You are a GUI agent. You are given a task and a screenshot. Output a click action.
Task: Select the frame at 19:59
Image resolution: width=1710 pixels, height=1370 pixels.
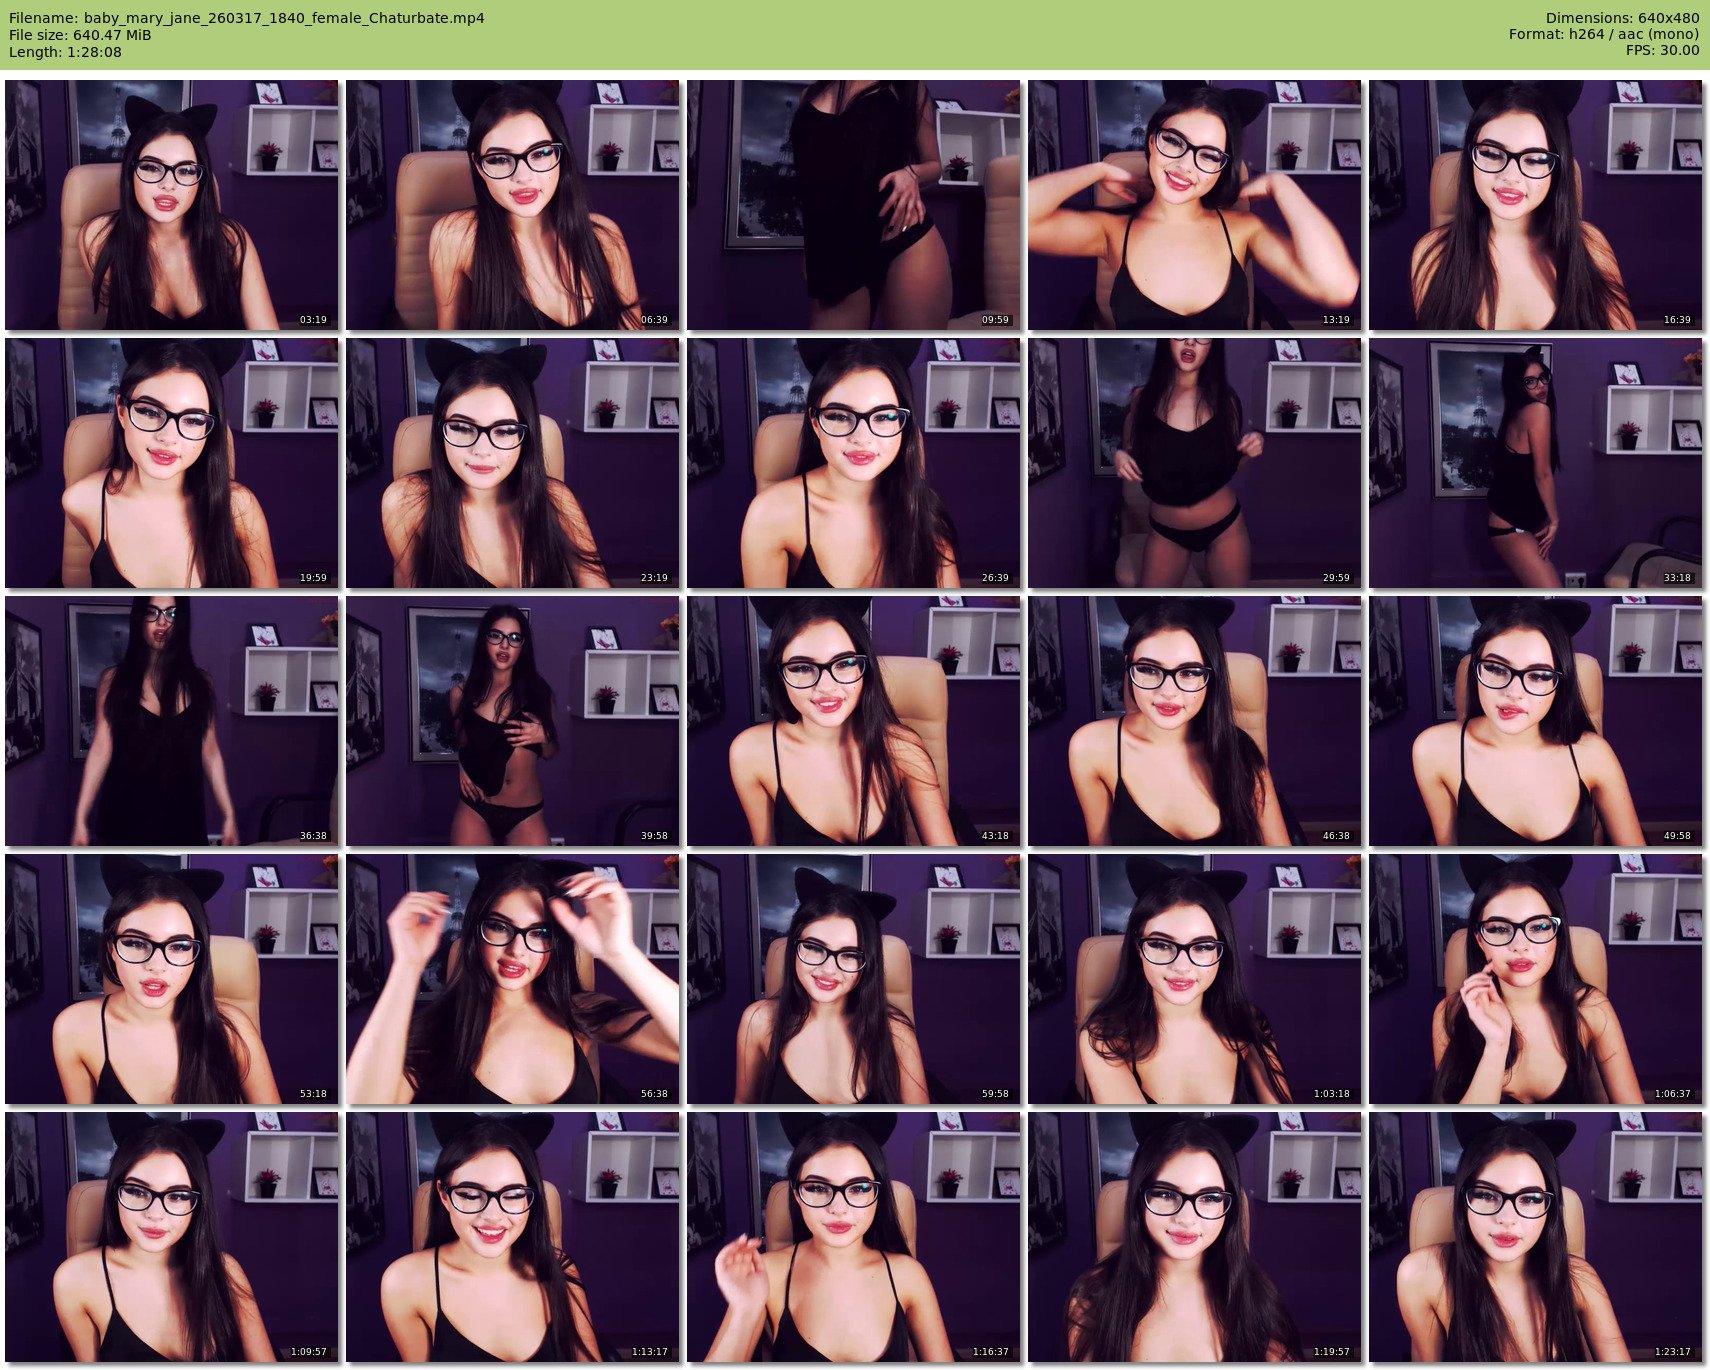171,463
